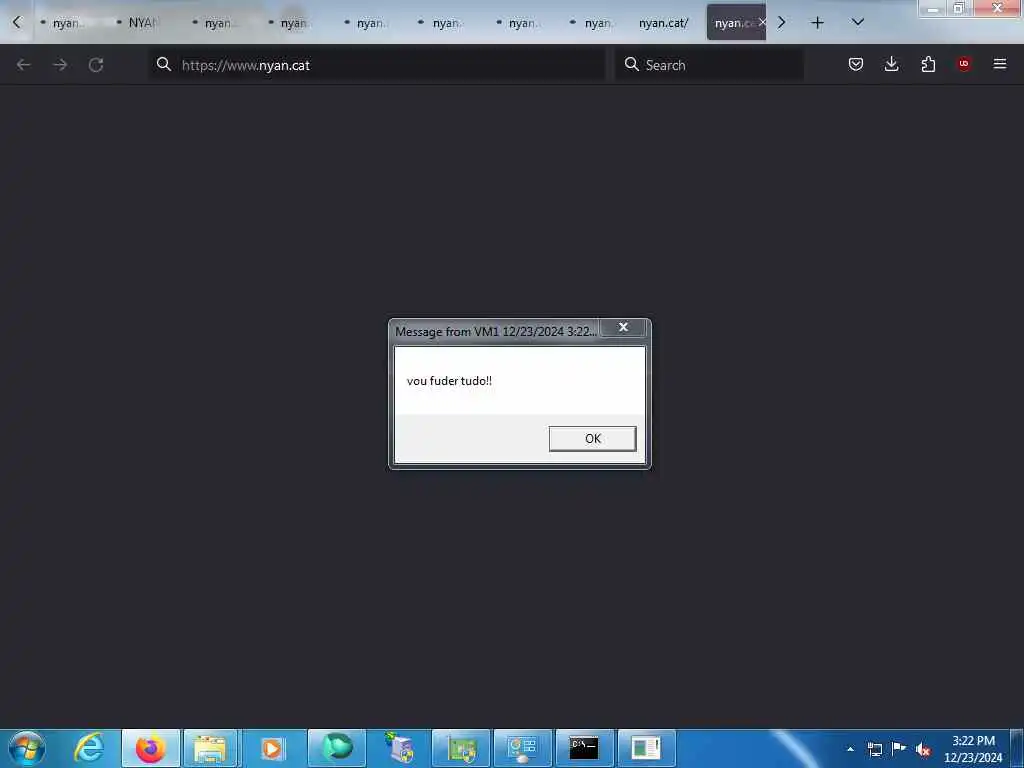The image size is (1024, 768).
Task: Open Windows Media Player from the taskbar
Action: (272, 748)
